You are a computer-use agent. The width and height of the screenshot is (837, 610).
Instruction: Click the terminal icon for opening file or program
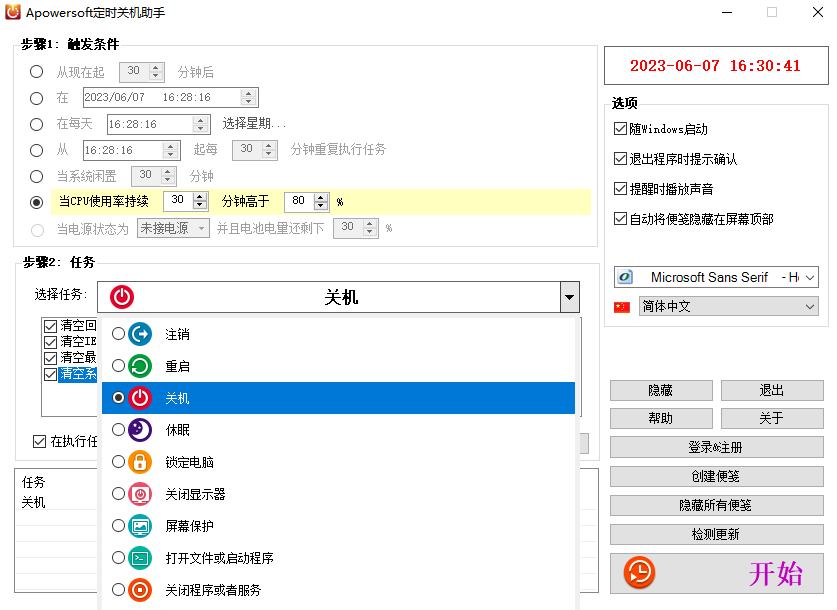point(140,558)
